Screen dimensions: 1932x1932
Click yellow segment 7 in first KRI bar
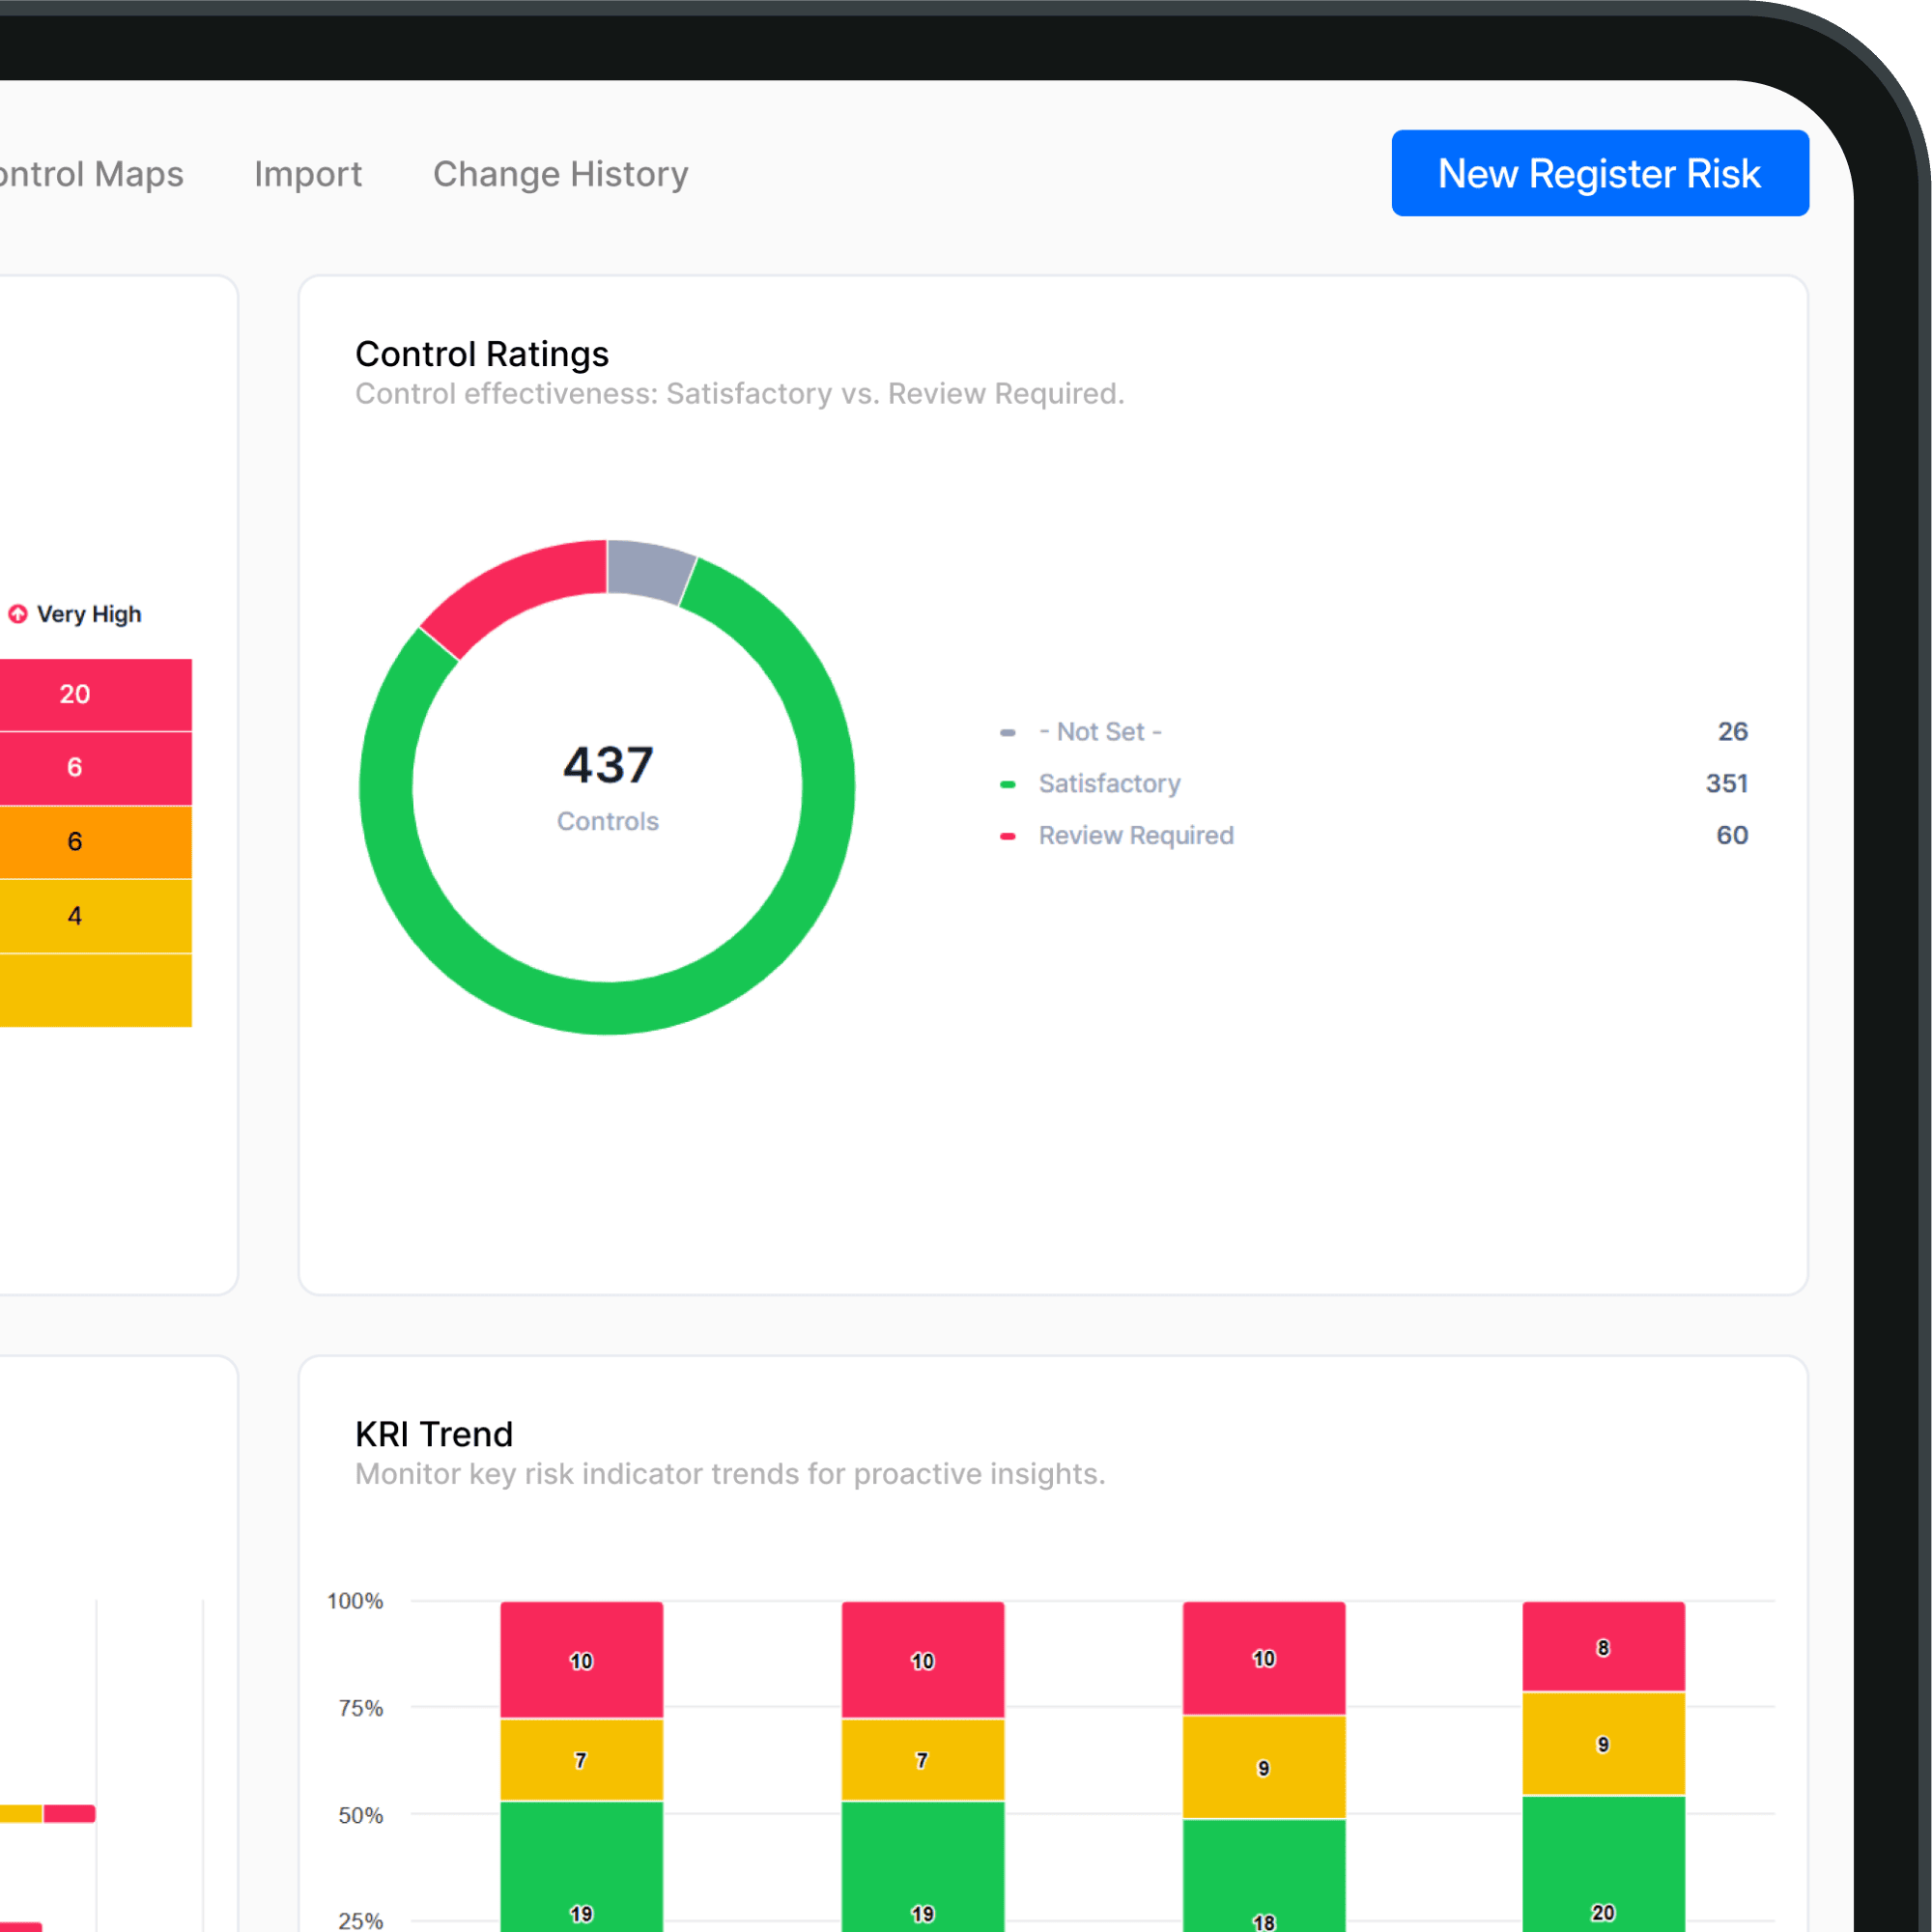582,1760
